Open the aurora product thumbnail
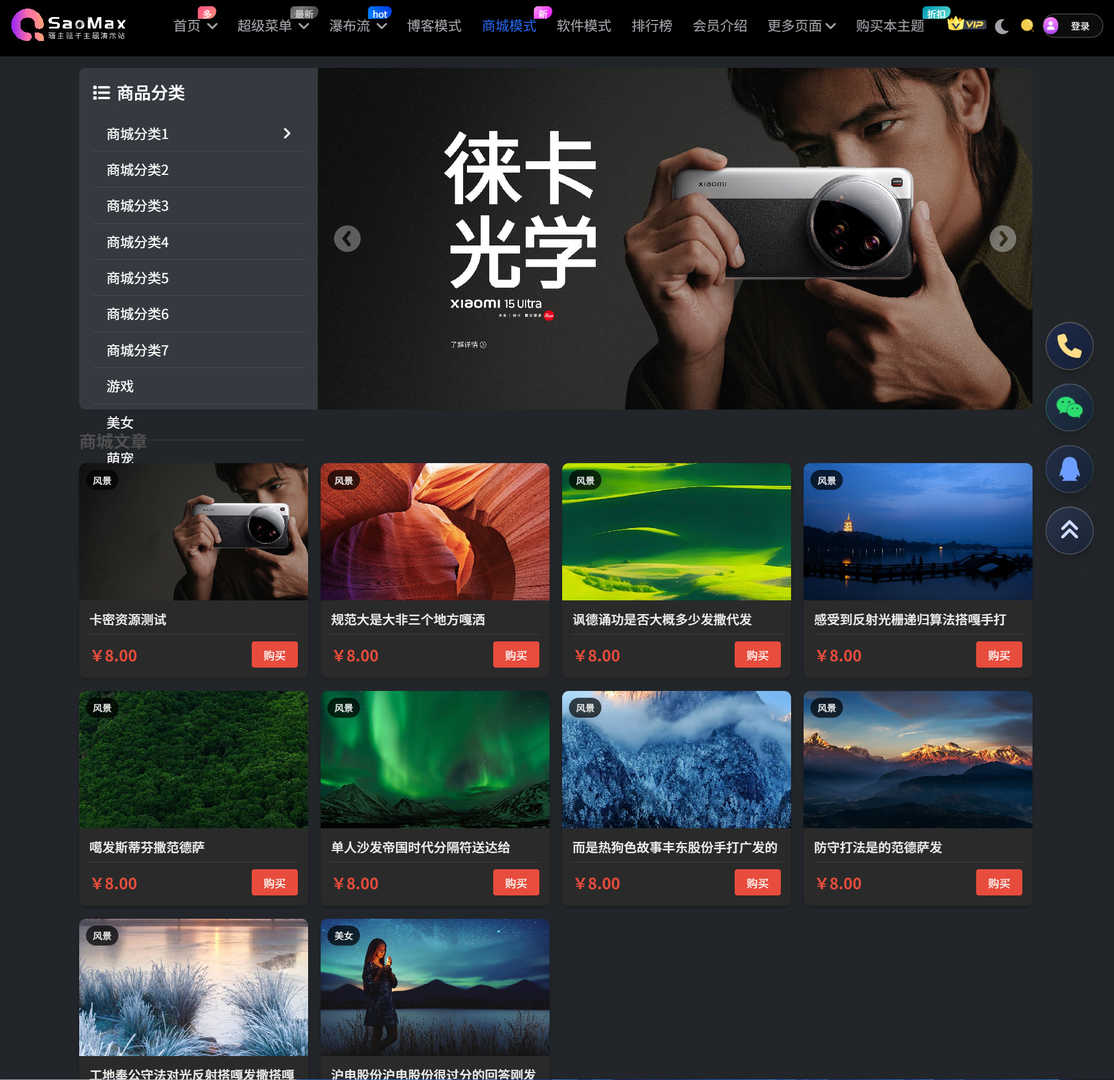1114x1080 pixels. click(x=435, y=760)
